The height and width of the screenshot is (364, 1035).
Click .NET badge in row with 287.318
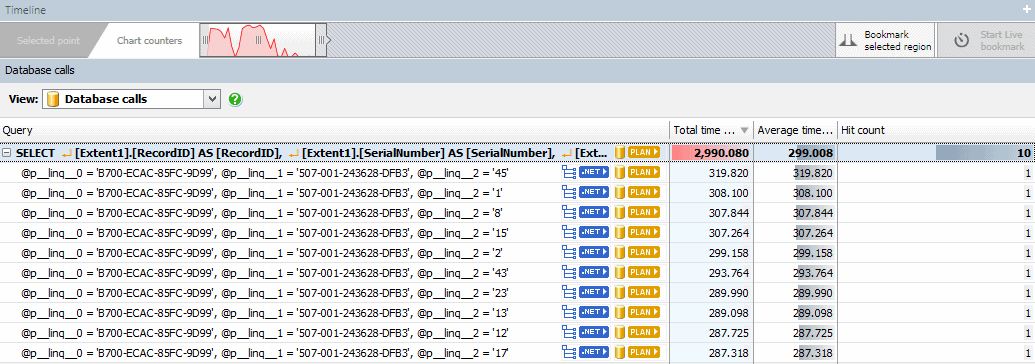tap(594, 351)
